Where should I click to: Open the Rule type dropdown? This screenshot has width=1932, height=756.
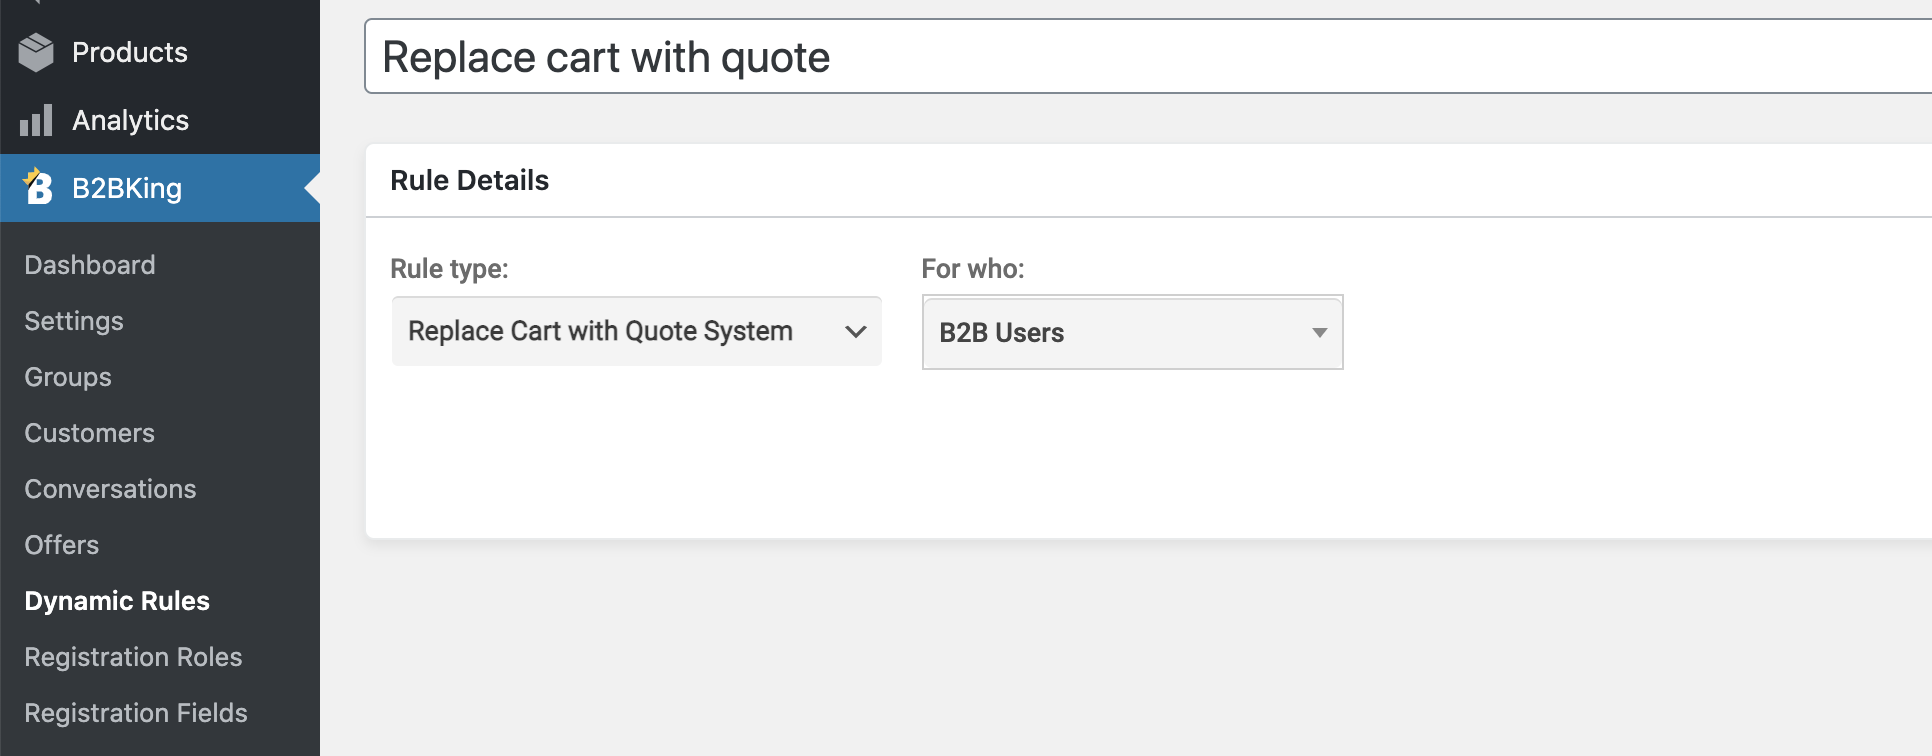tap(637, 331)
